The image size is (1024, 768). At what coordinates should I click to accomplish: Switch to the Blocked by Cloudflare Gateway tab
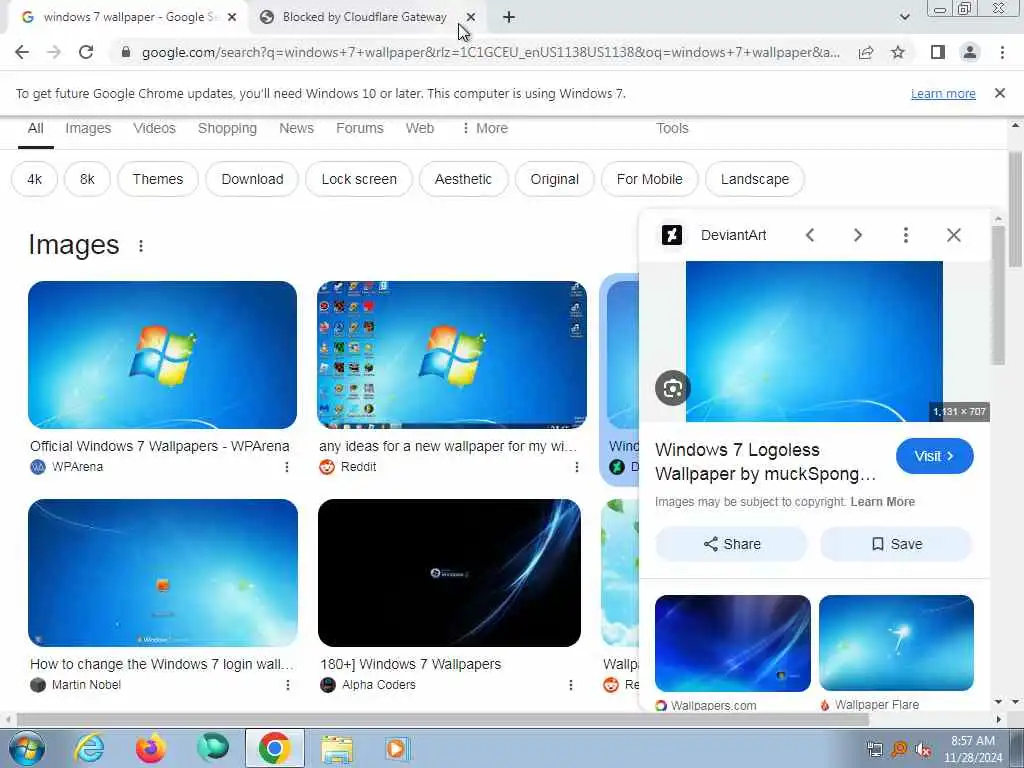pyautogui.click(x=364, y=18)
